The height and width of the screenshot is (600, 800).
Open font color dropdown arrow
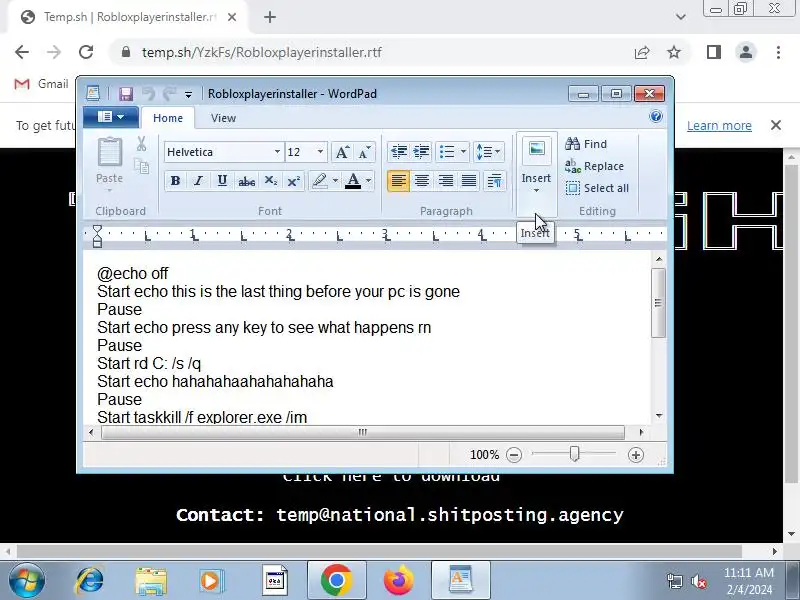(369, 181)
